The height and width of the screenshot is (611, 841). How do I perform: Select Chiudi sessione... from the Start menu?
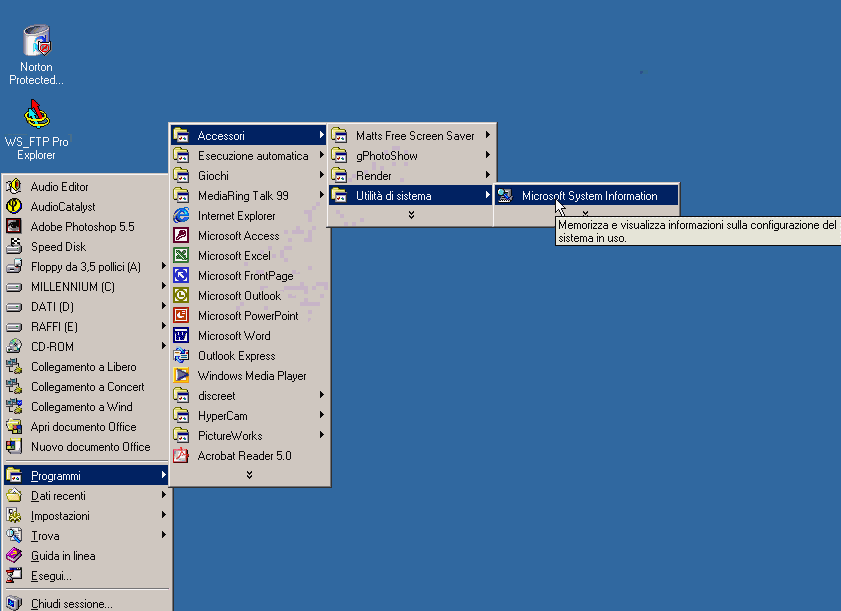[x=86, y=603]
